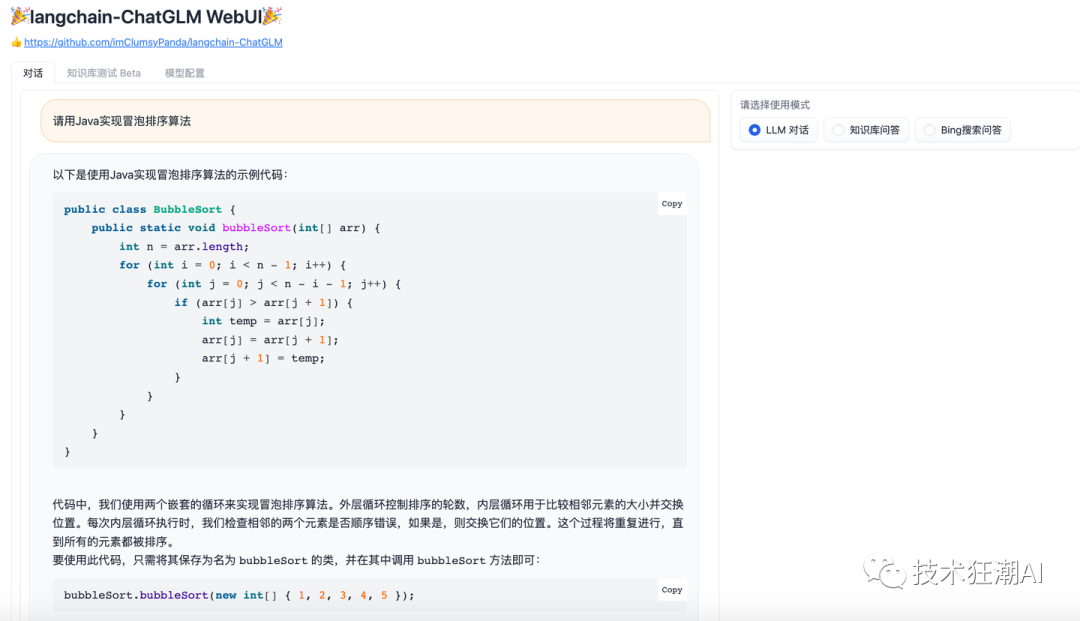Click the line arr[j + 1] = temp
Image resolution: width=1080 pixels, height=621 pixels.
click(263, 358)
